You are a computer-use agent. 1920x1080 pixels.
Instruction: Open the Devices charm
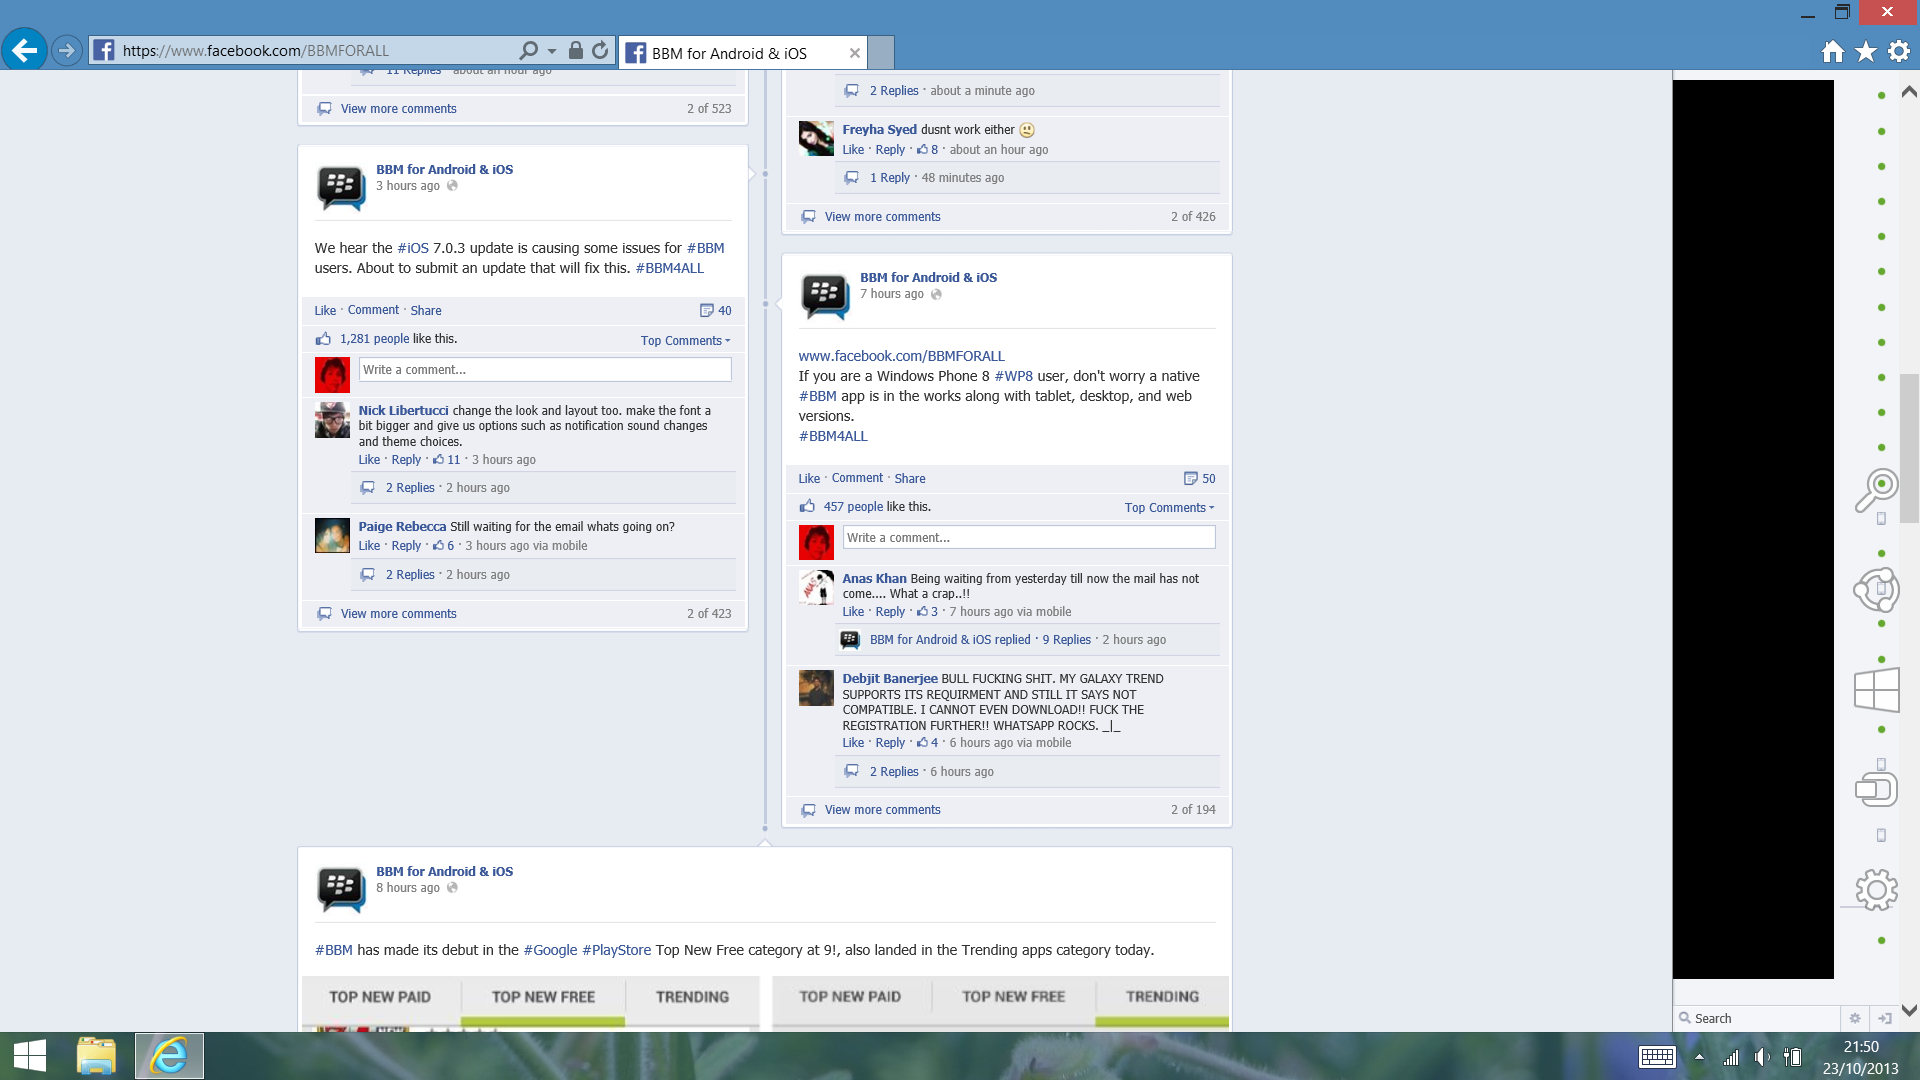tap(1876, 789)
